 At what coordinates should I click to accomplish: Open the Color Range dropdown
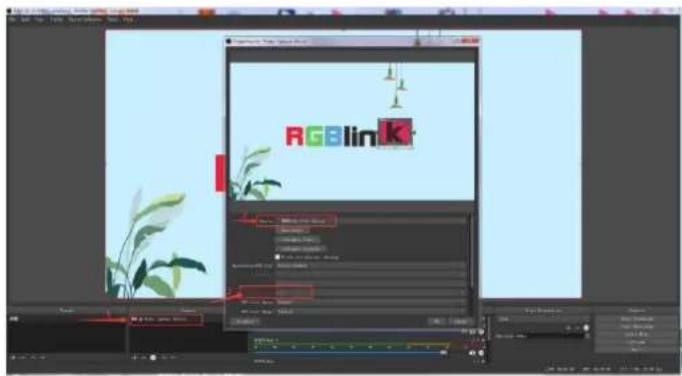[372, 312]
